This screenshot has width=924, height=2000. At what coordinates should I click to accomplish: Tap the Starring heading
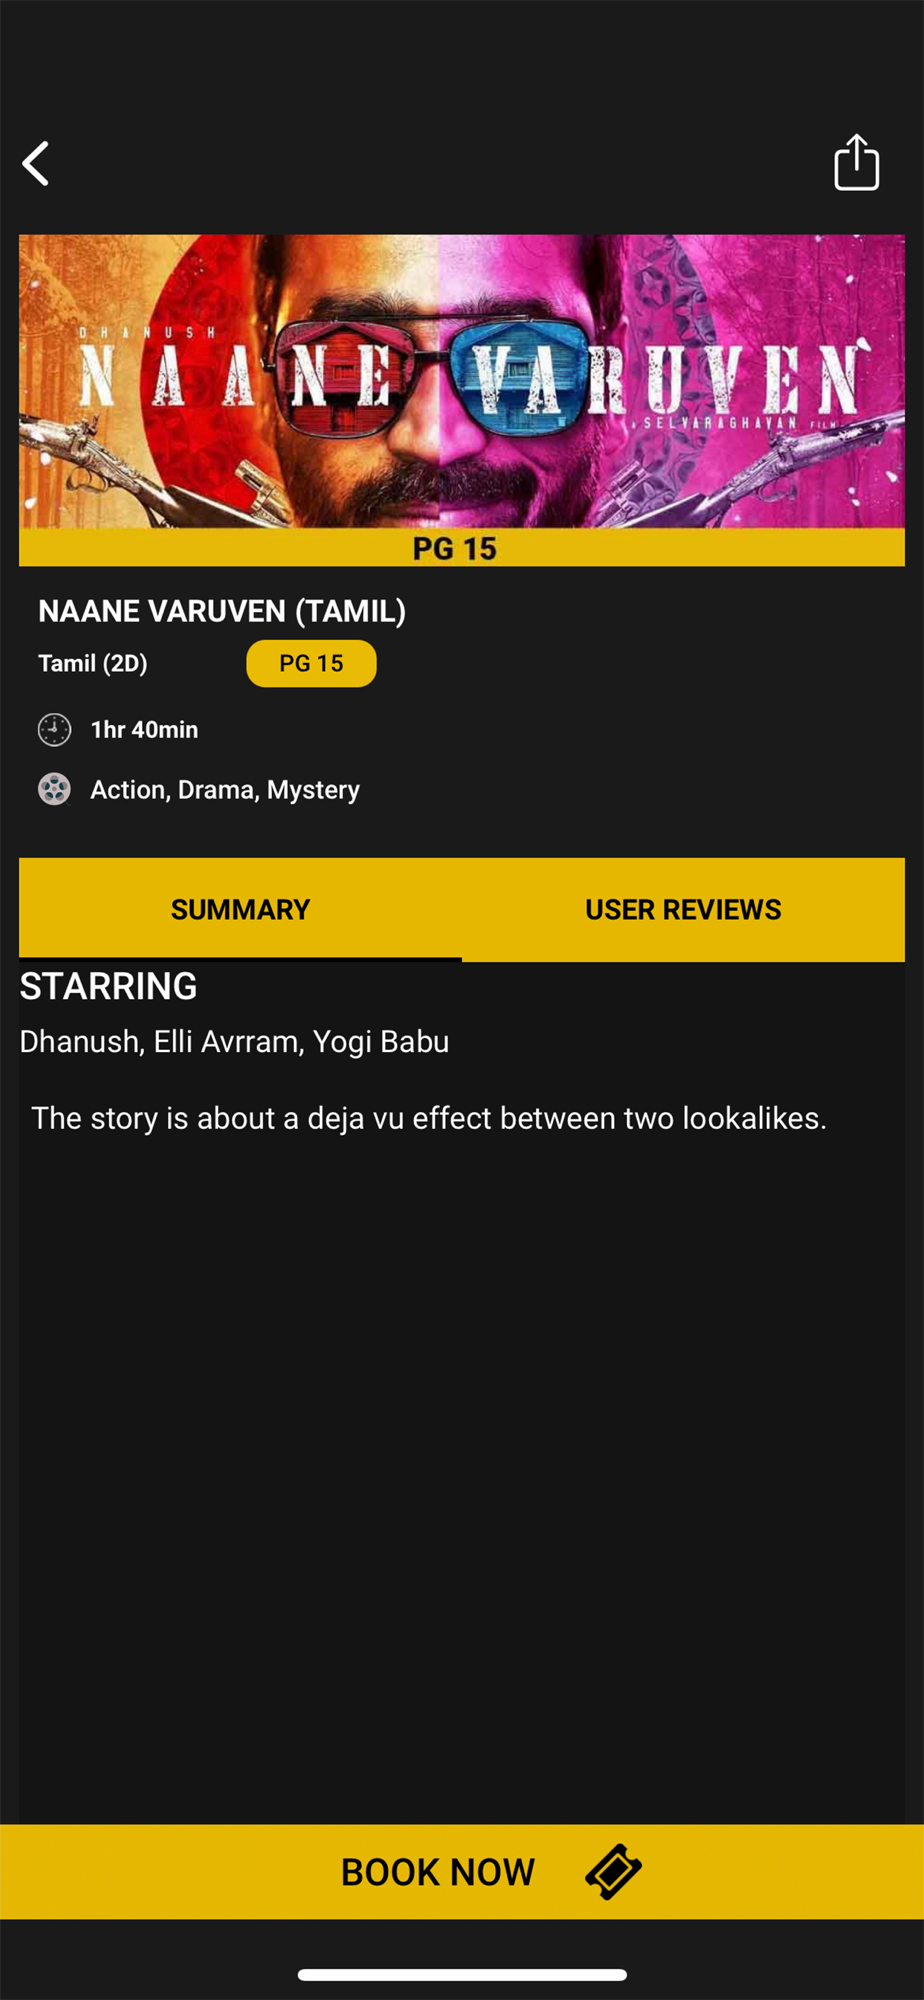coord(108,986)
